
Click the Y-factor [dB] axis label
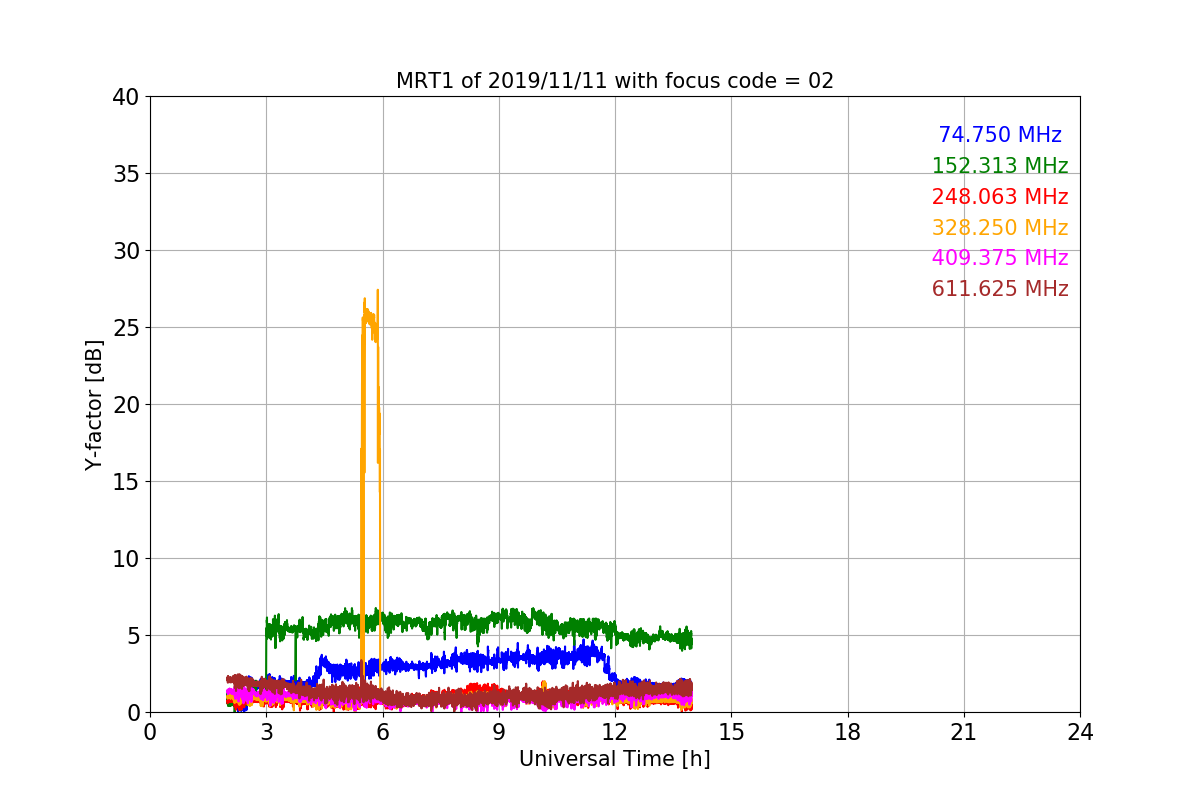coord(94,404)
